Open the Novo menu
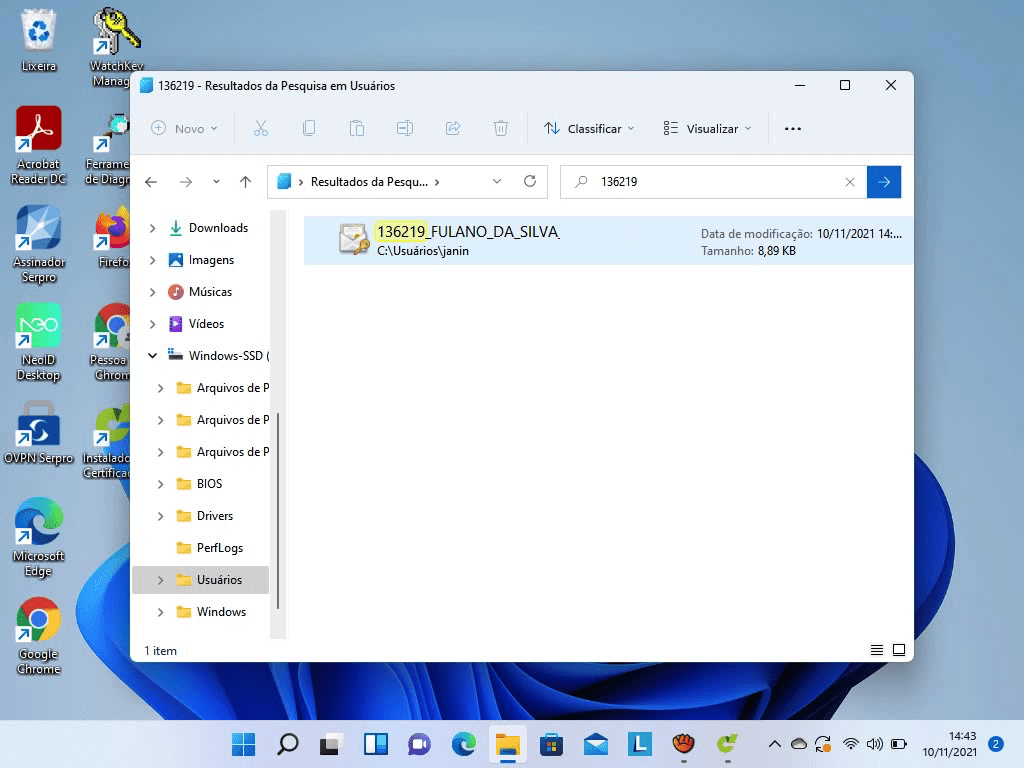 [x=185, y=128]
